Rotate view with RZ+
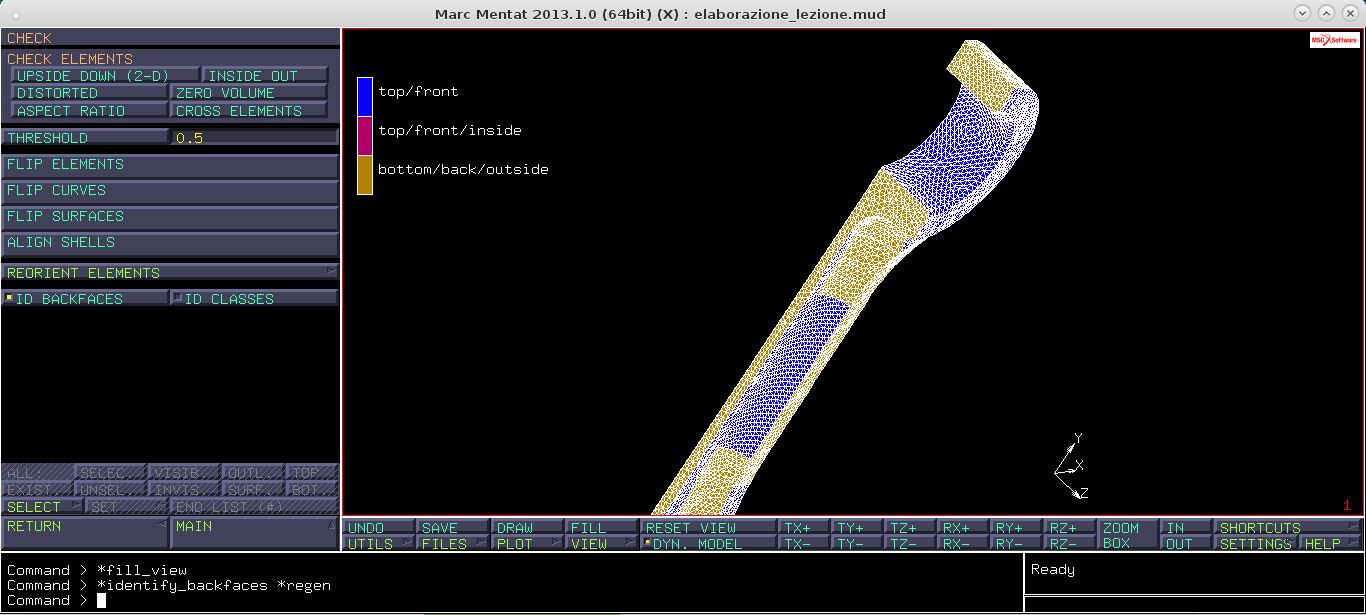This screenshot has width=1366, height=615. click(1070, 528)
